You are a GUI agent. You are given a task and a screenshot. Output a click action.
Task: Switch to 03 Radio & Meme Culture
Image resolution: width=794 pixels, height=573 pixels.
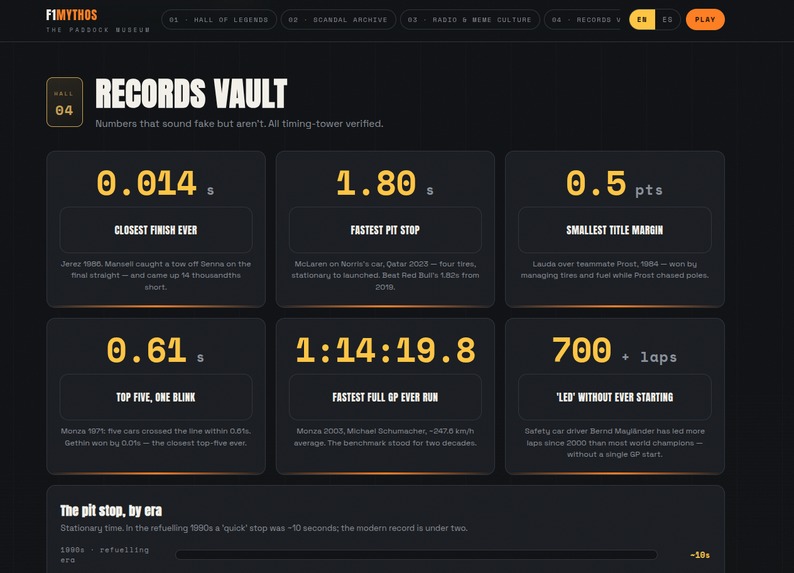(469, 20)
